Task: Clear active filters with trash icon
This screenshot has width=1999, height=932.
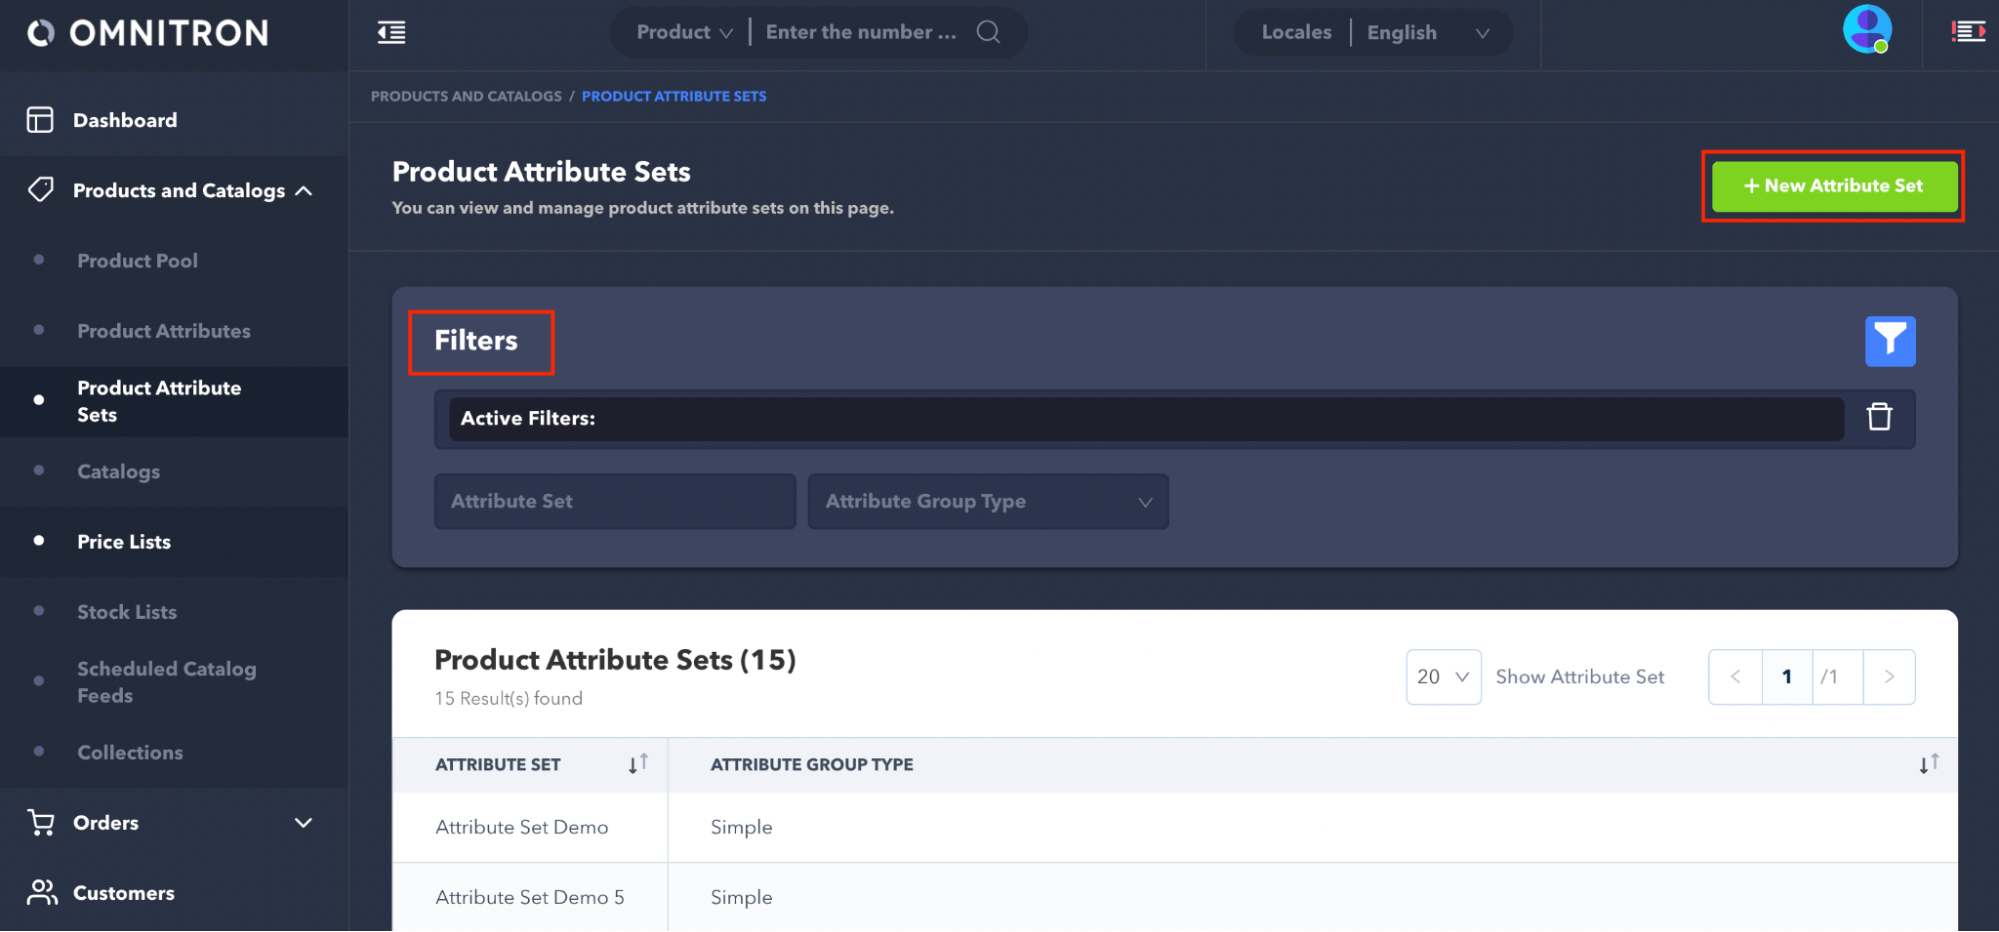Action: 1879,417
